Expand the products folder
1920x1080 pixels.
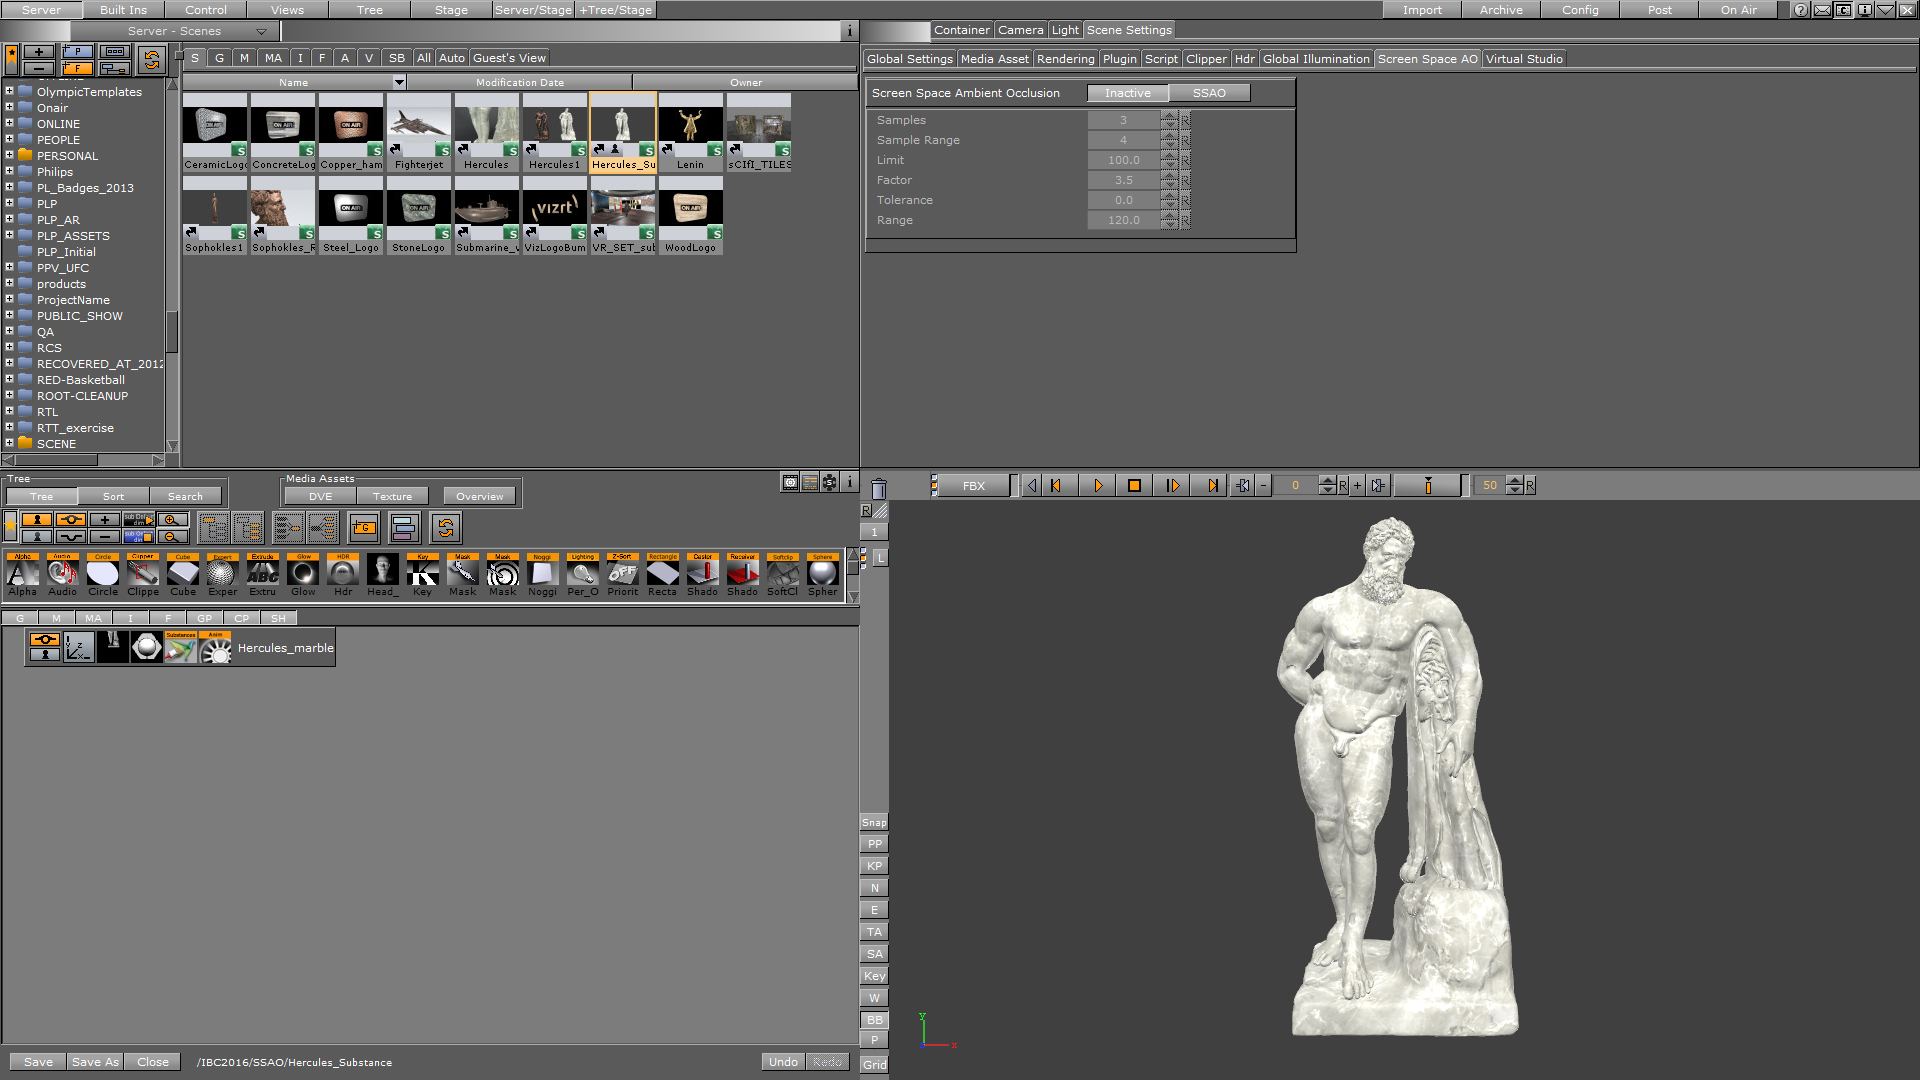(9, 283)
